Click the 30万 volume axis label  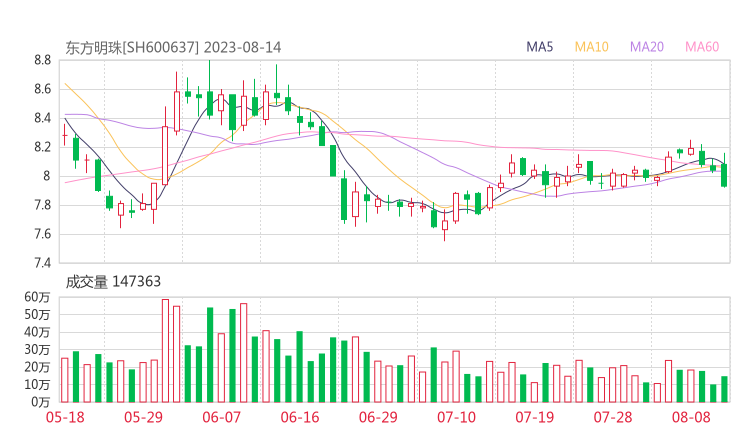coord(37,349)
